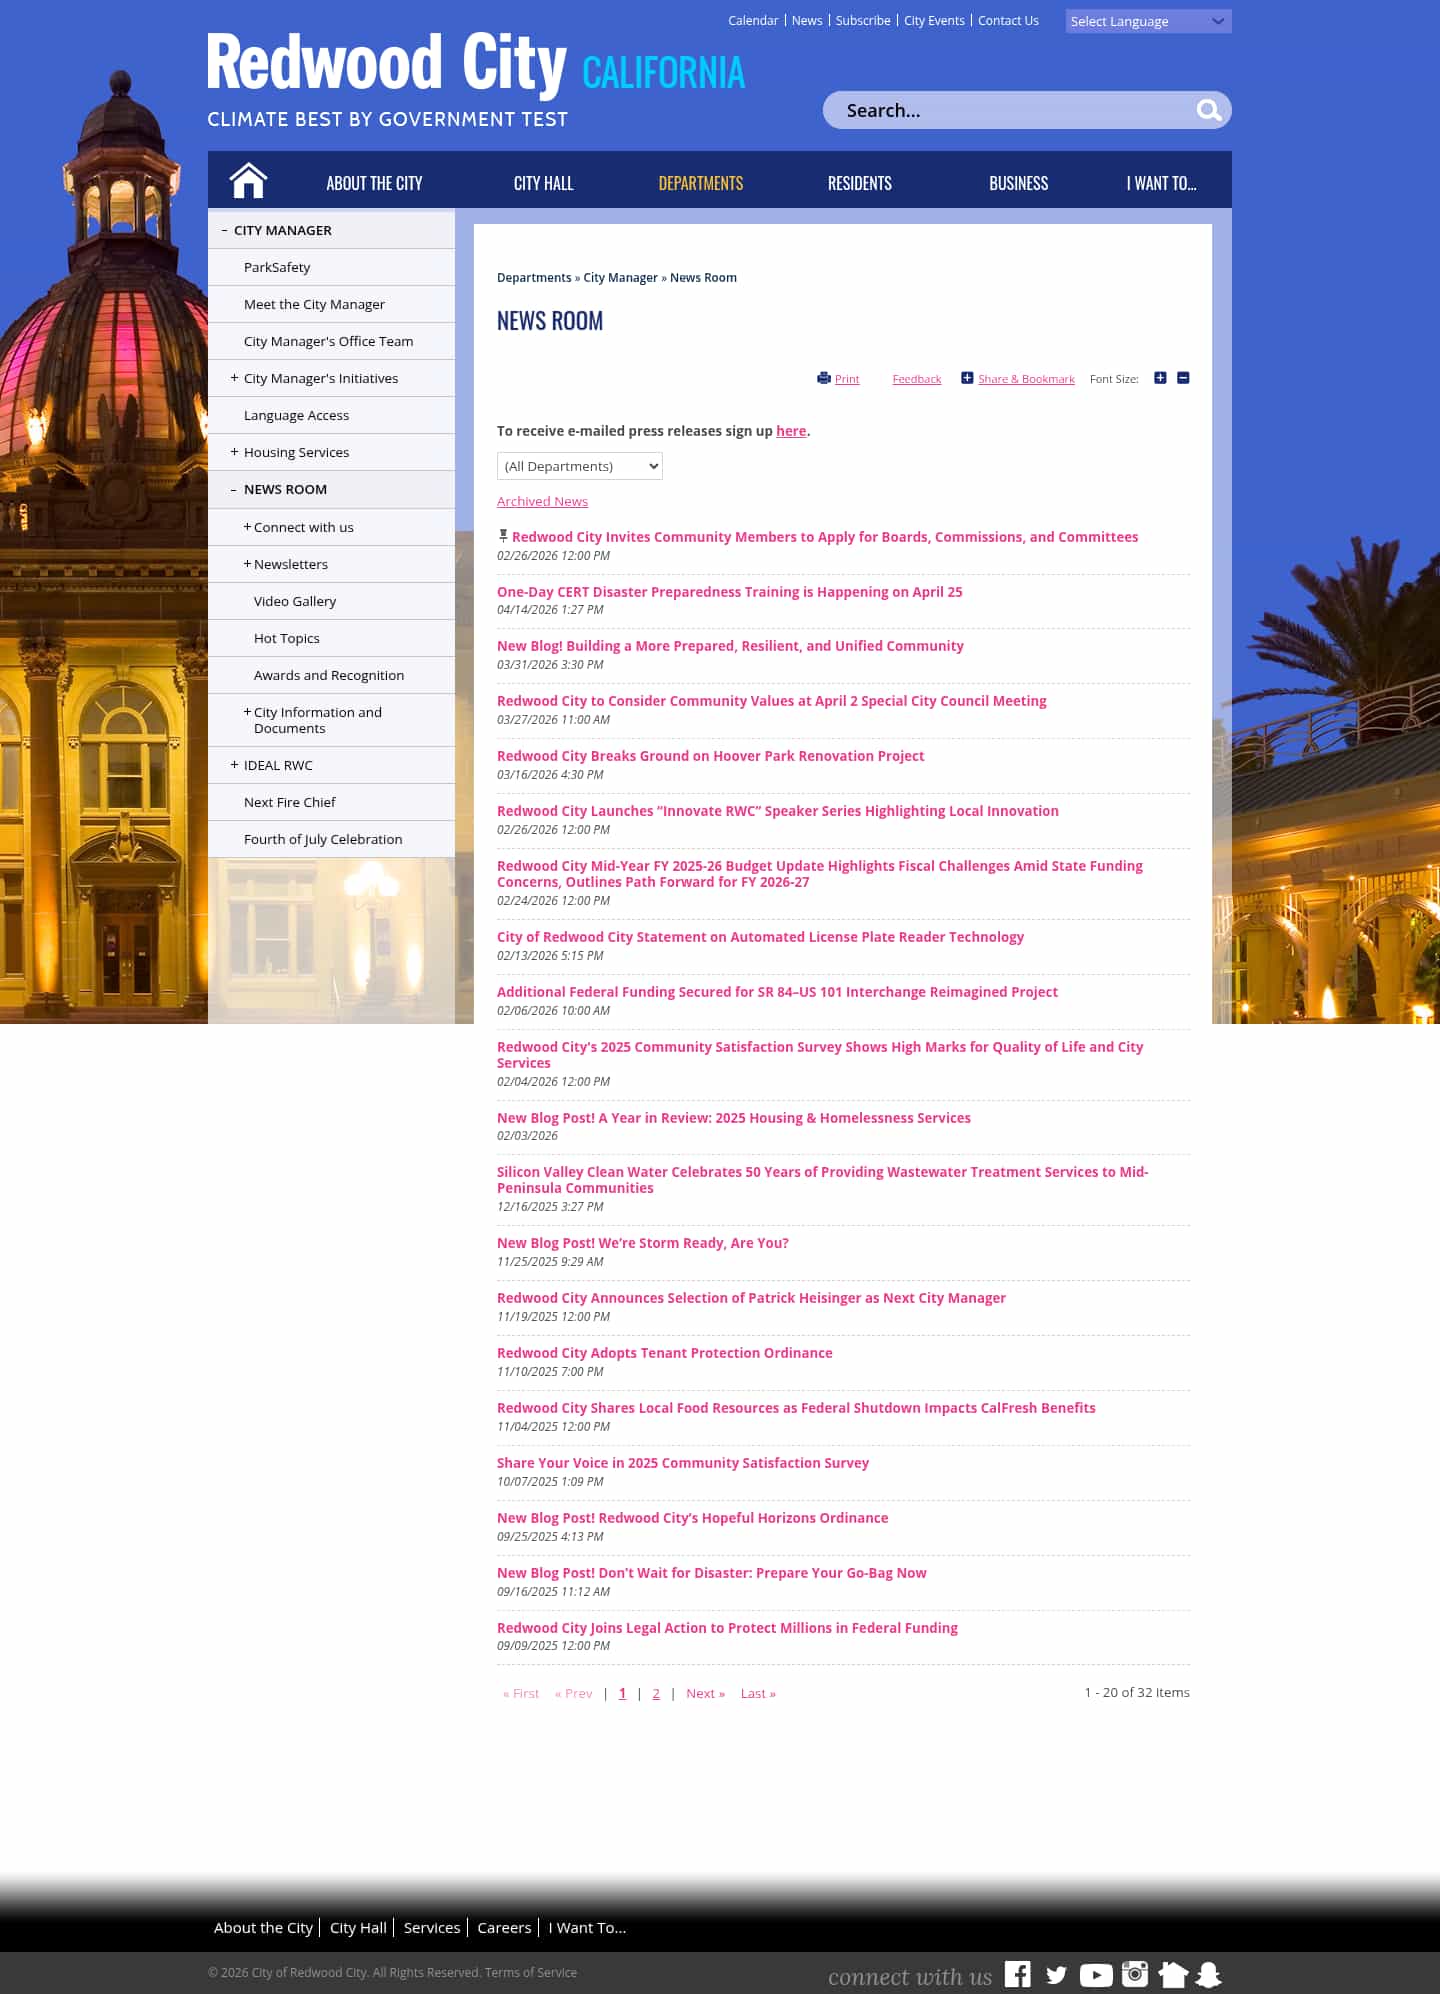Expand Housing Services in the sidebar
The width and height of the screenshot is (1440, 1994).
[x=234, y=452]
